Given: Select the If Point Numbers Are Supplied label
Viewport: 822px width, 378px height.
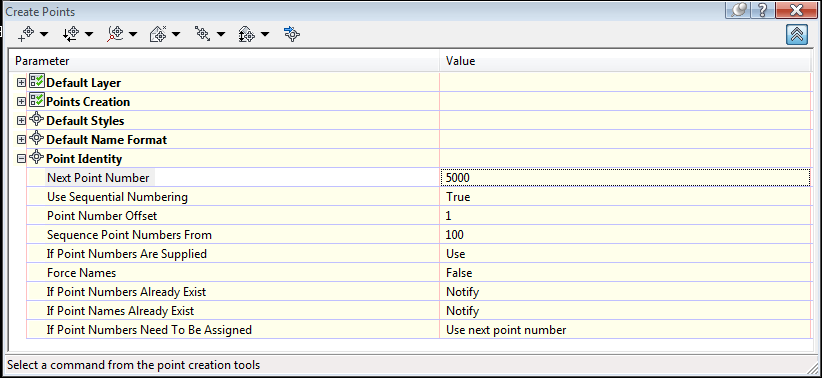Looking at the screenshot, I should 127,254.
